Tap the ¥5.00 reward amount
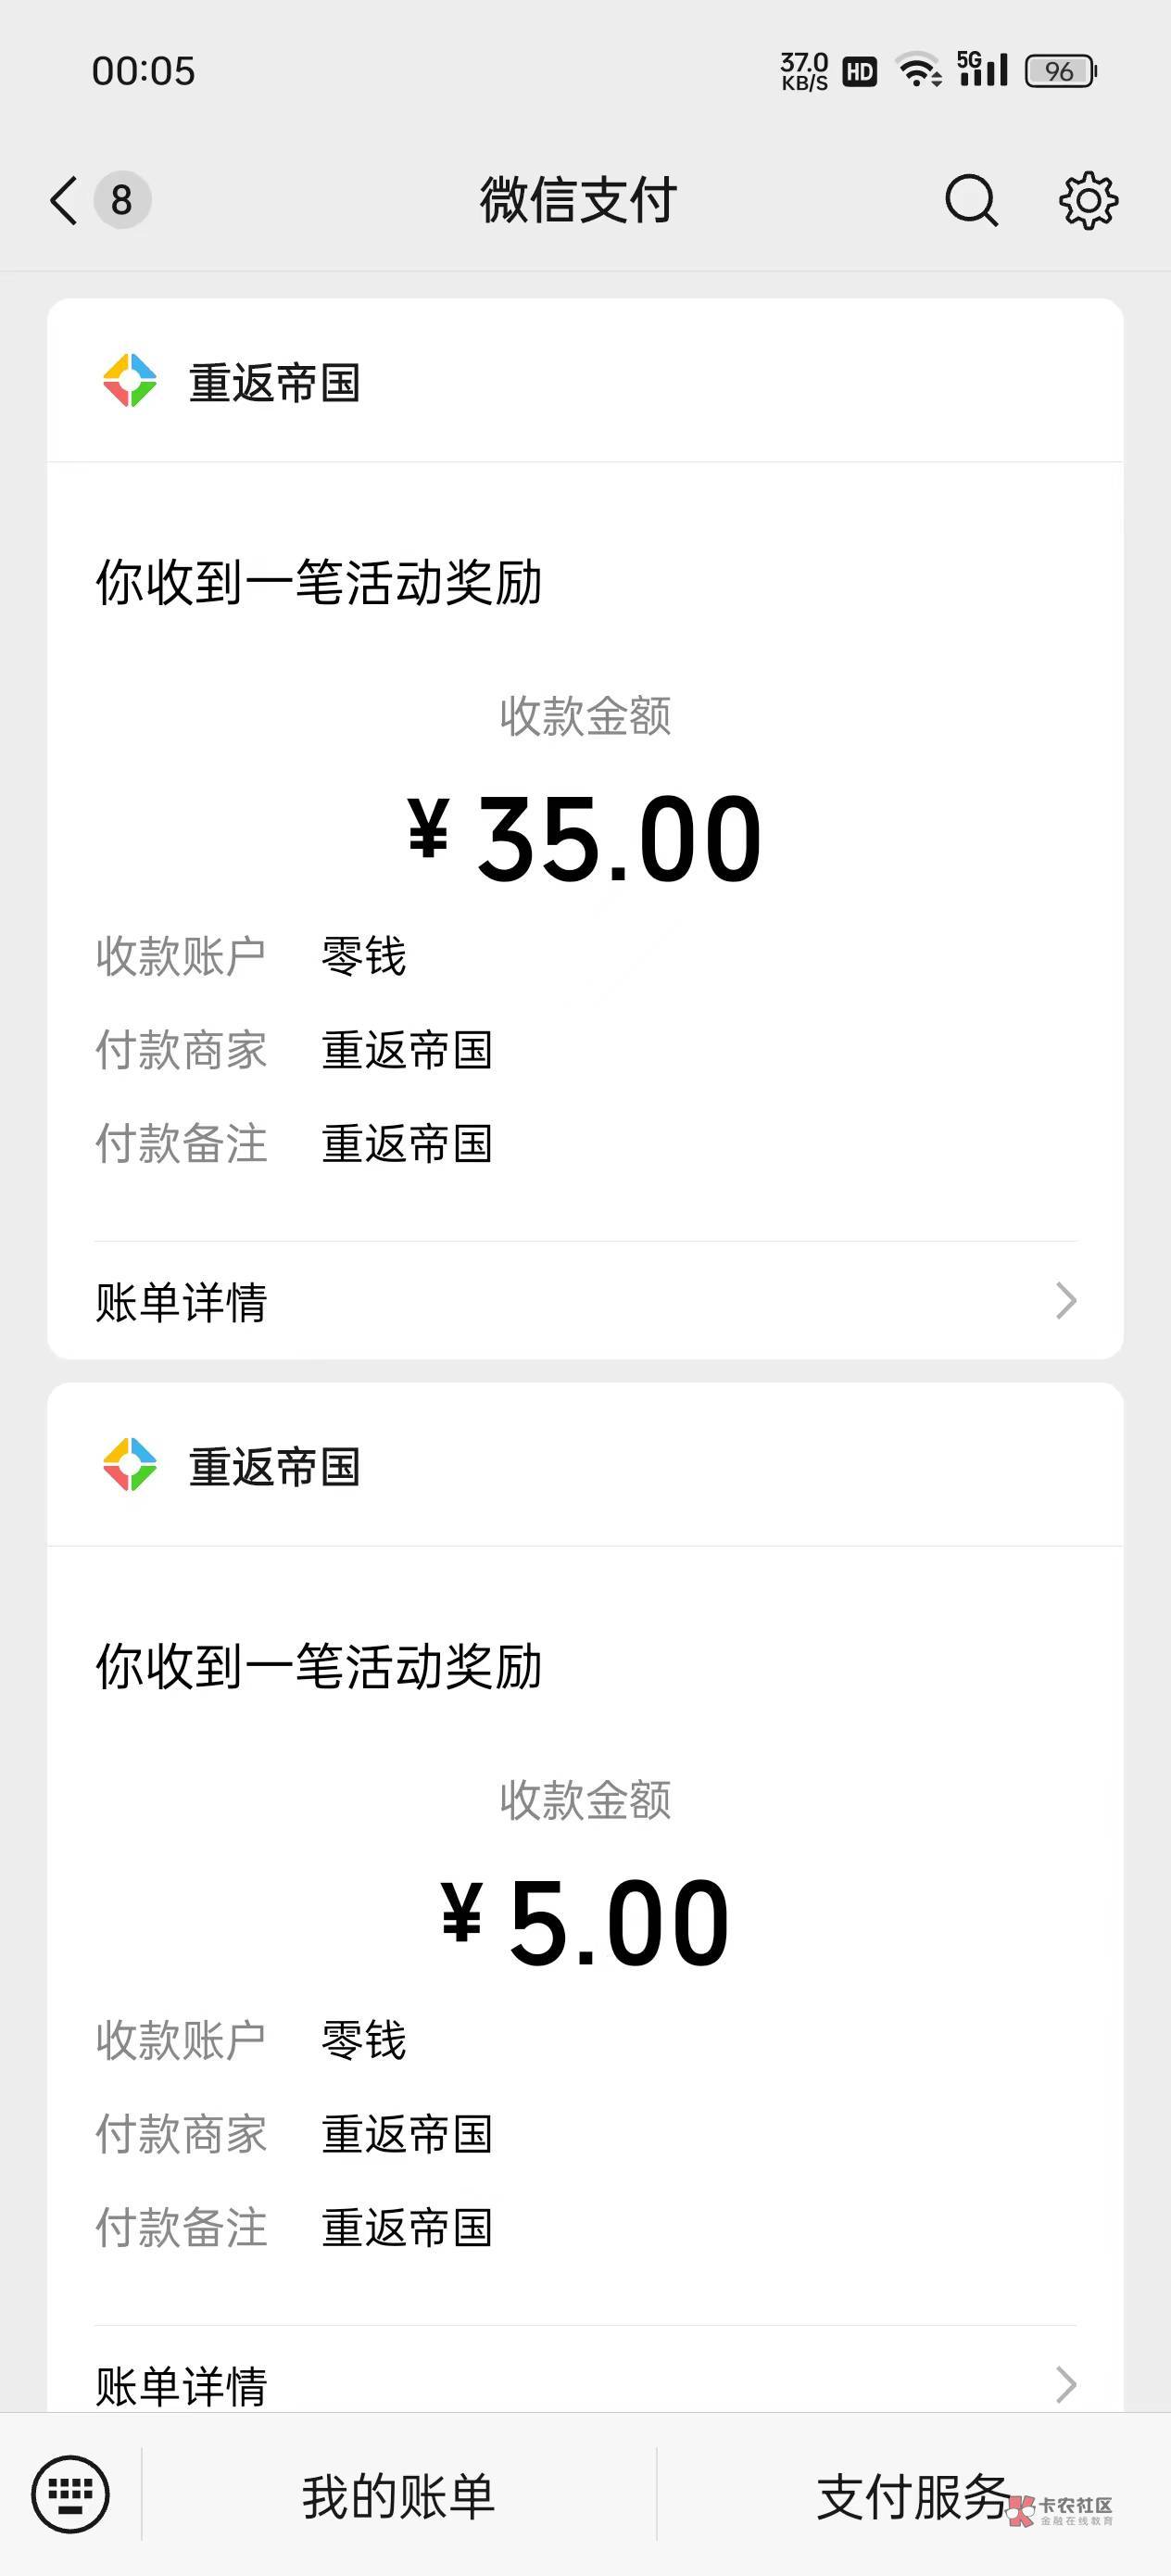The height and width of the screenshot is (2576, 1171). coord(585,1922)
